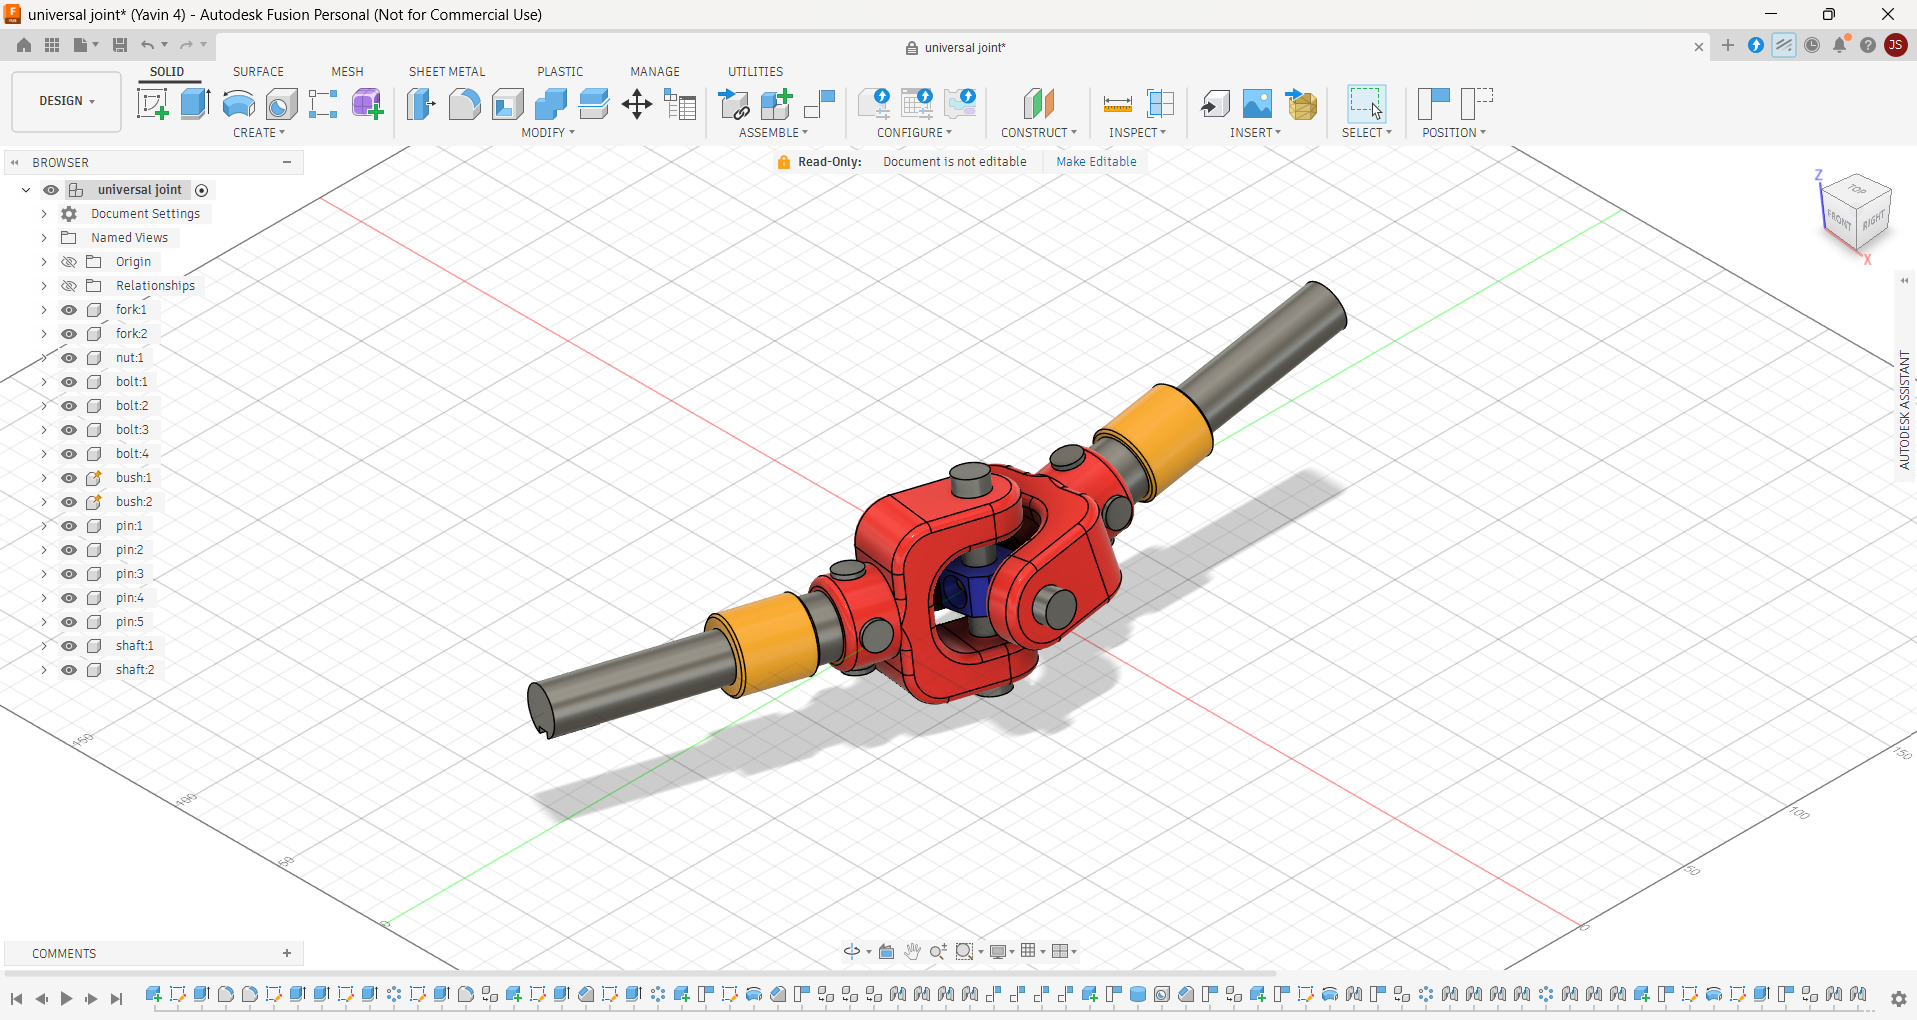Select the Press Pull tool
This screenshot has width=1917, height=1020.
[x=421, y=104]
